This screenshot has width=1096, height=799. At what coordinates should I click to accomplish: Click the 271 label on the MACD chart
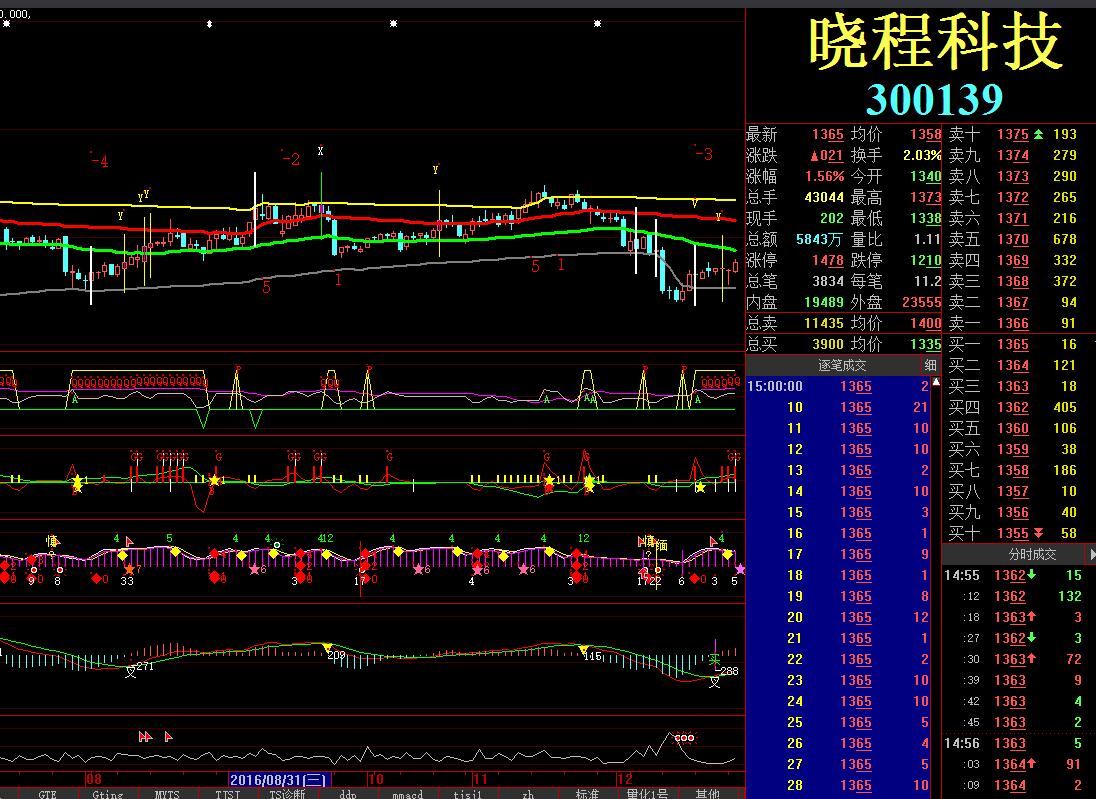145,666
